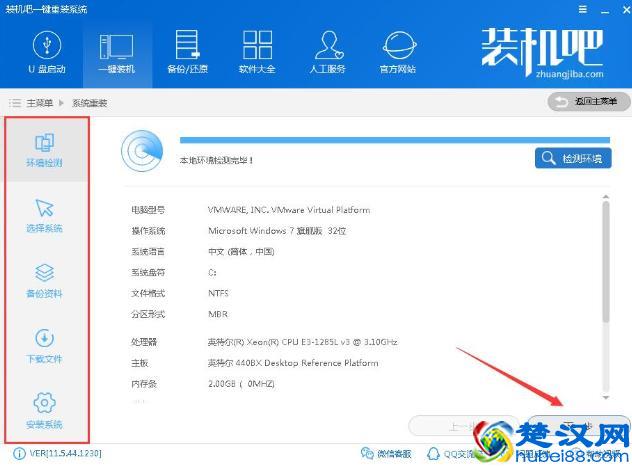Click the VER[11.5.44.1230] version text
Screen dimensions: 632x466
65,454
